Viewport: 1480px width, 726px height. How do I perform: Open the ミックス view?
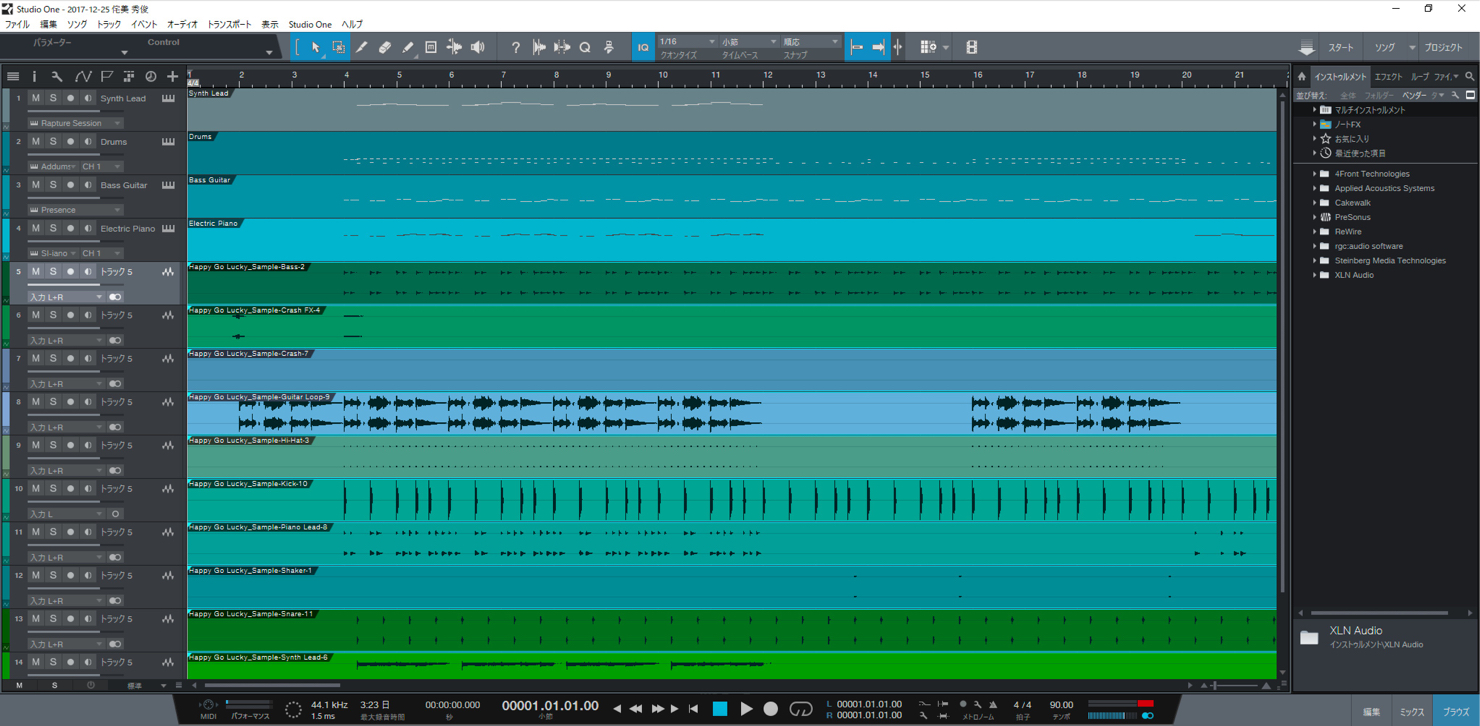pyautogui.click(x=1412, y=712)
